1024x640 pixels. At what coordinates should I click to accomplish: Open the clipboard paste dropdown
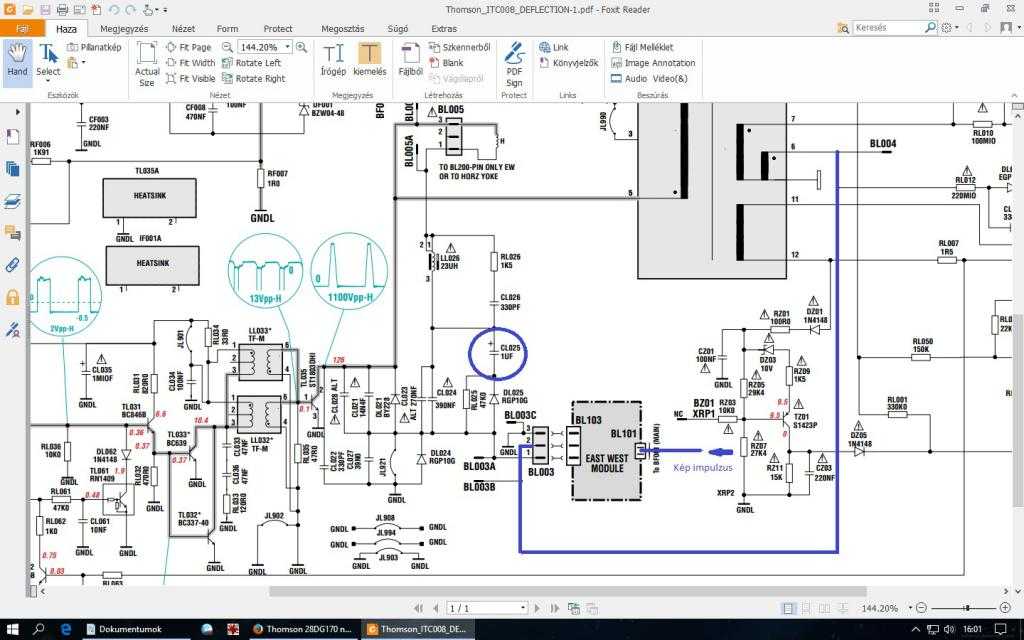[x=84, y=63]
